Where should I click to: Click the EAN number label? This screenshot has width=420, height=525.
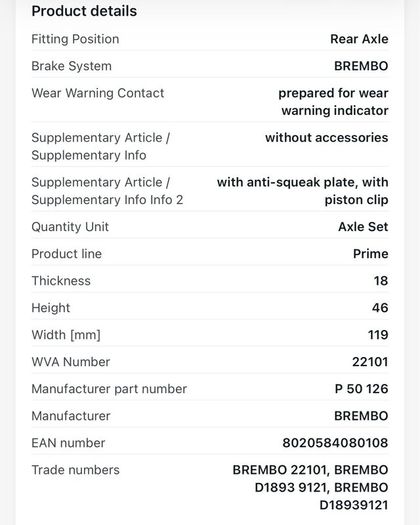pyautogui.click(x=68, y=443)
